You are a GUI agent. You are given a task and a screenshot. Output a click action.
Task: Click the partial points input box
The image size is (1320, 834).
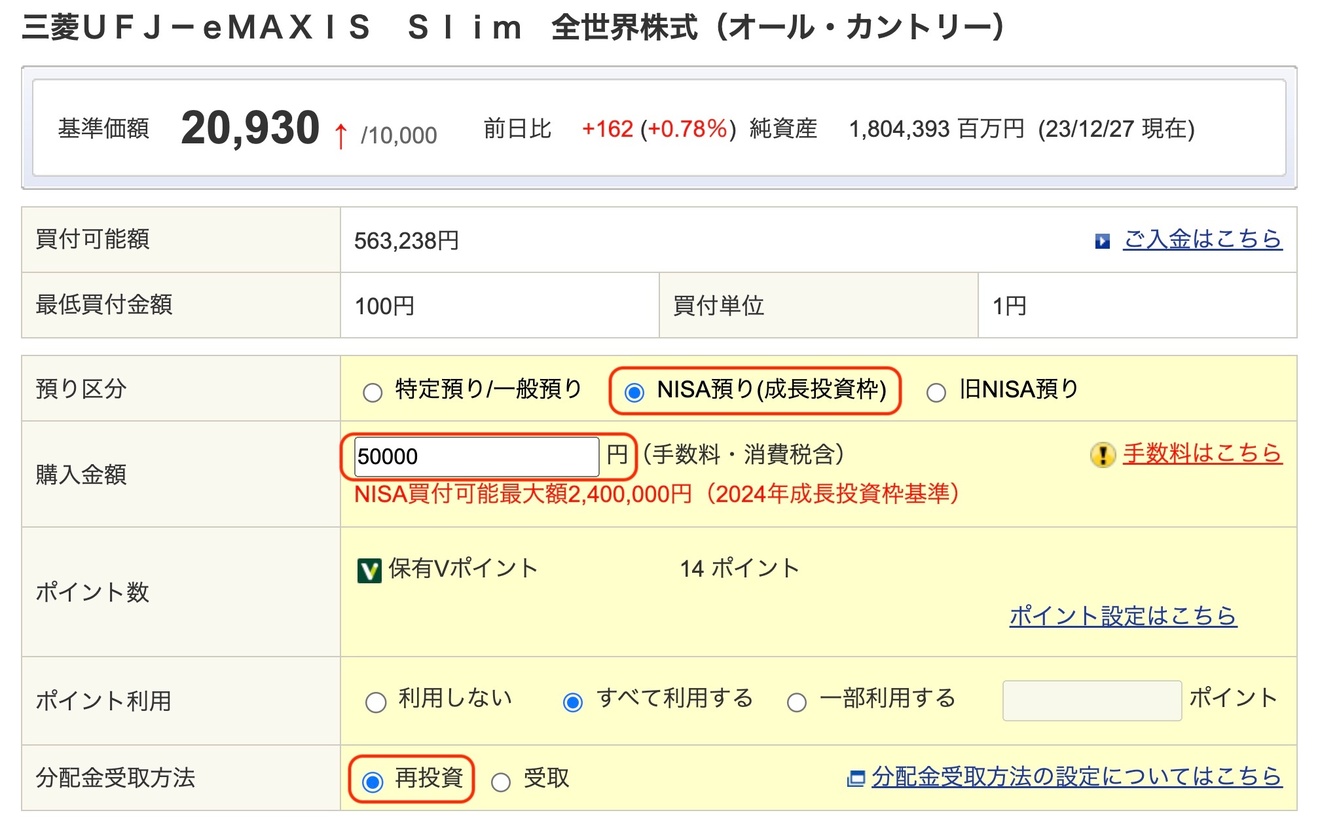pos(1092,701)
